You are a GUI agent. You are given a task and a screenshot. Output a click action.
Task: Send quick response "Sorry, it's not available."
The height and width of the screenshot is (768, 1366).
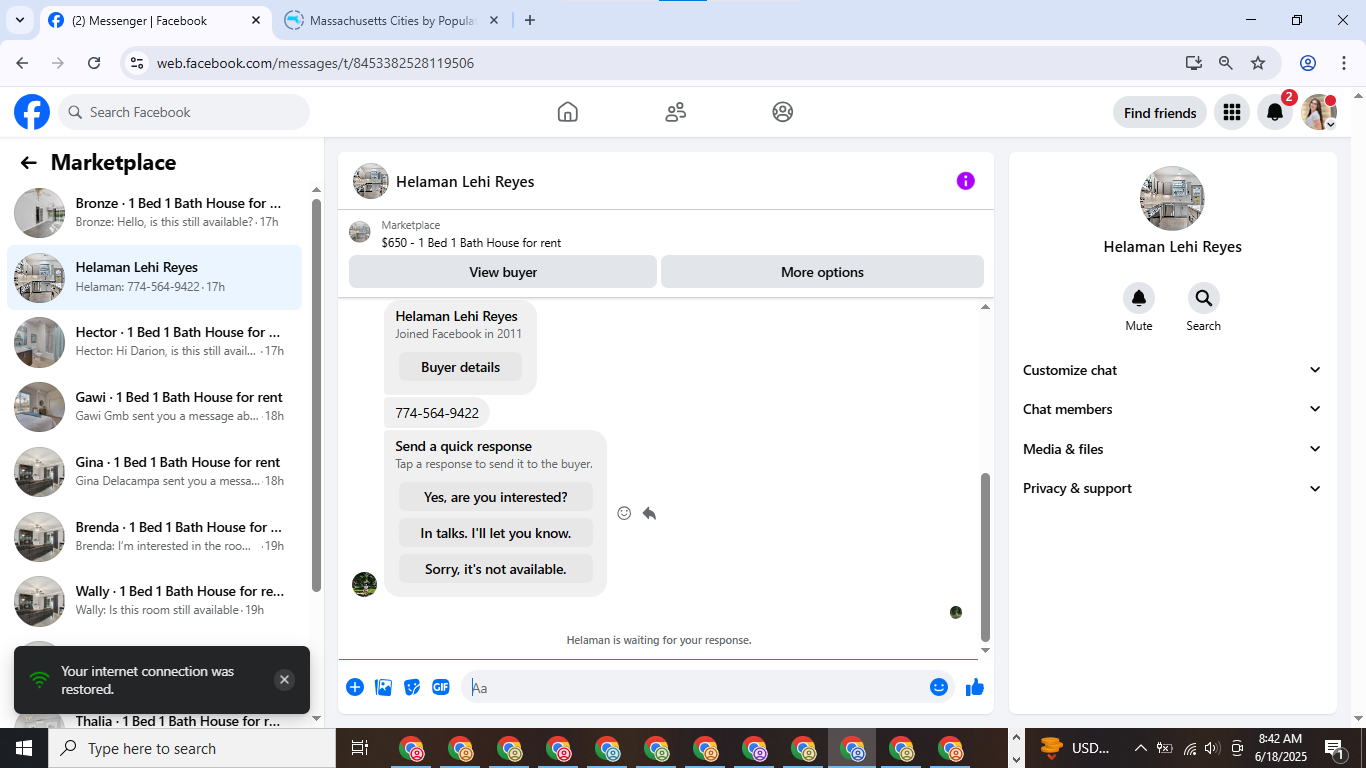click(496, 569)
